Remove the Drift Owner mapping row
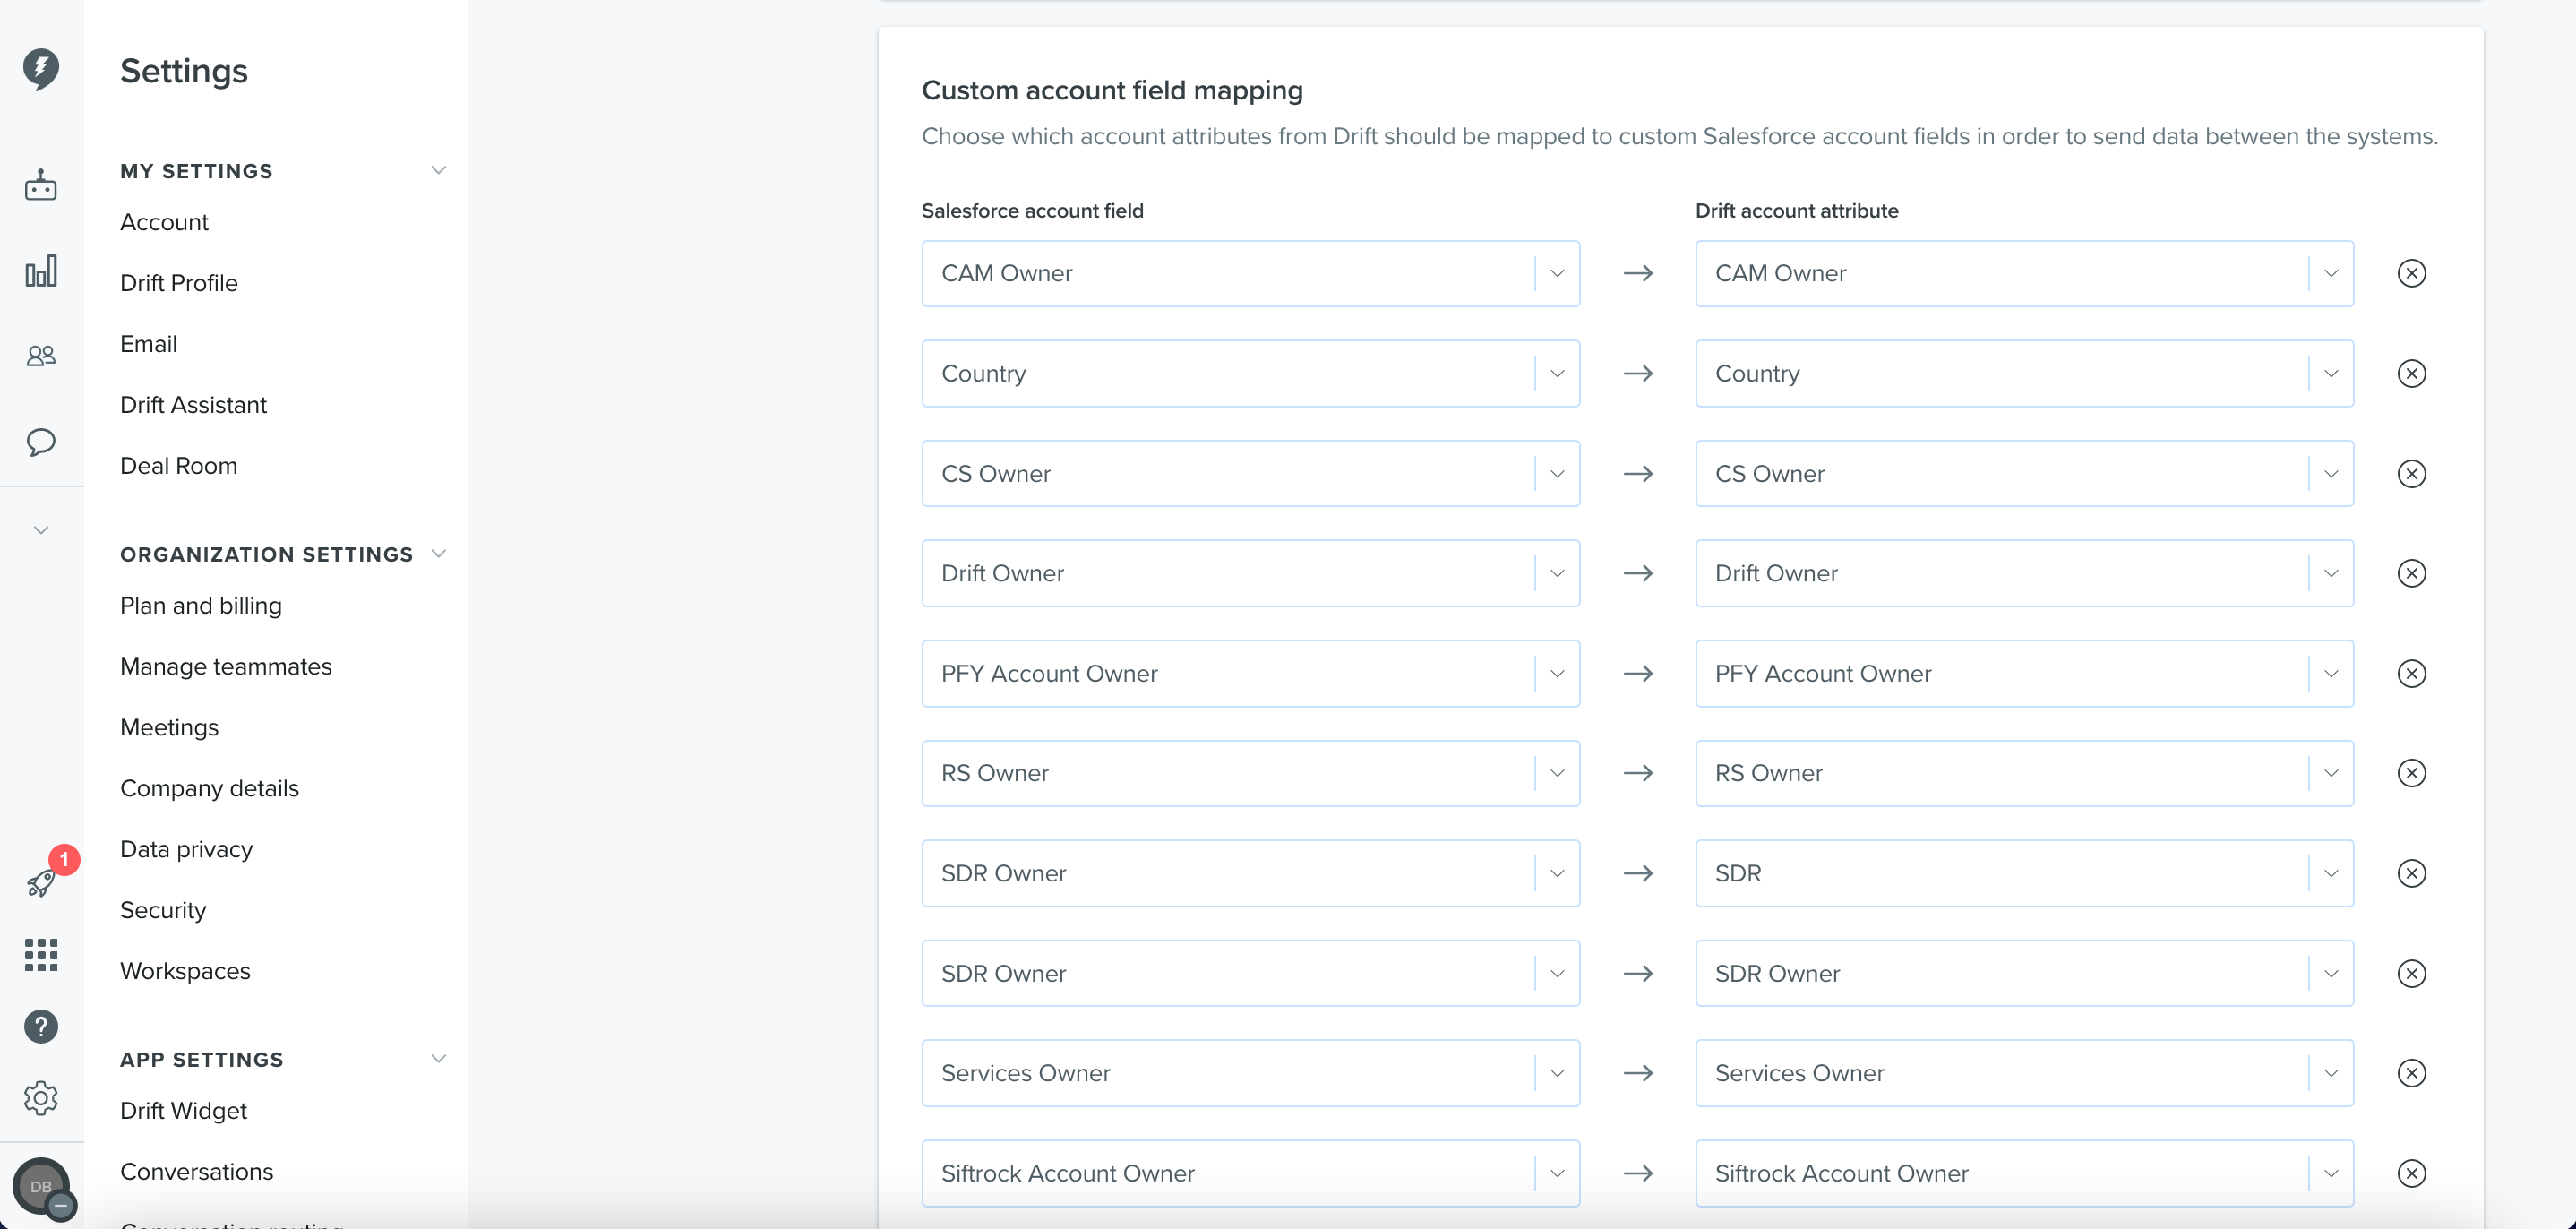The width and height of the screenshot is (2576, 1229). tap(2411, 573)
